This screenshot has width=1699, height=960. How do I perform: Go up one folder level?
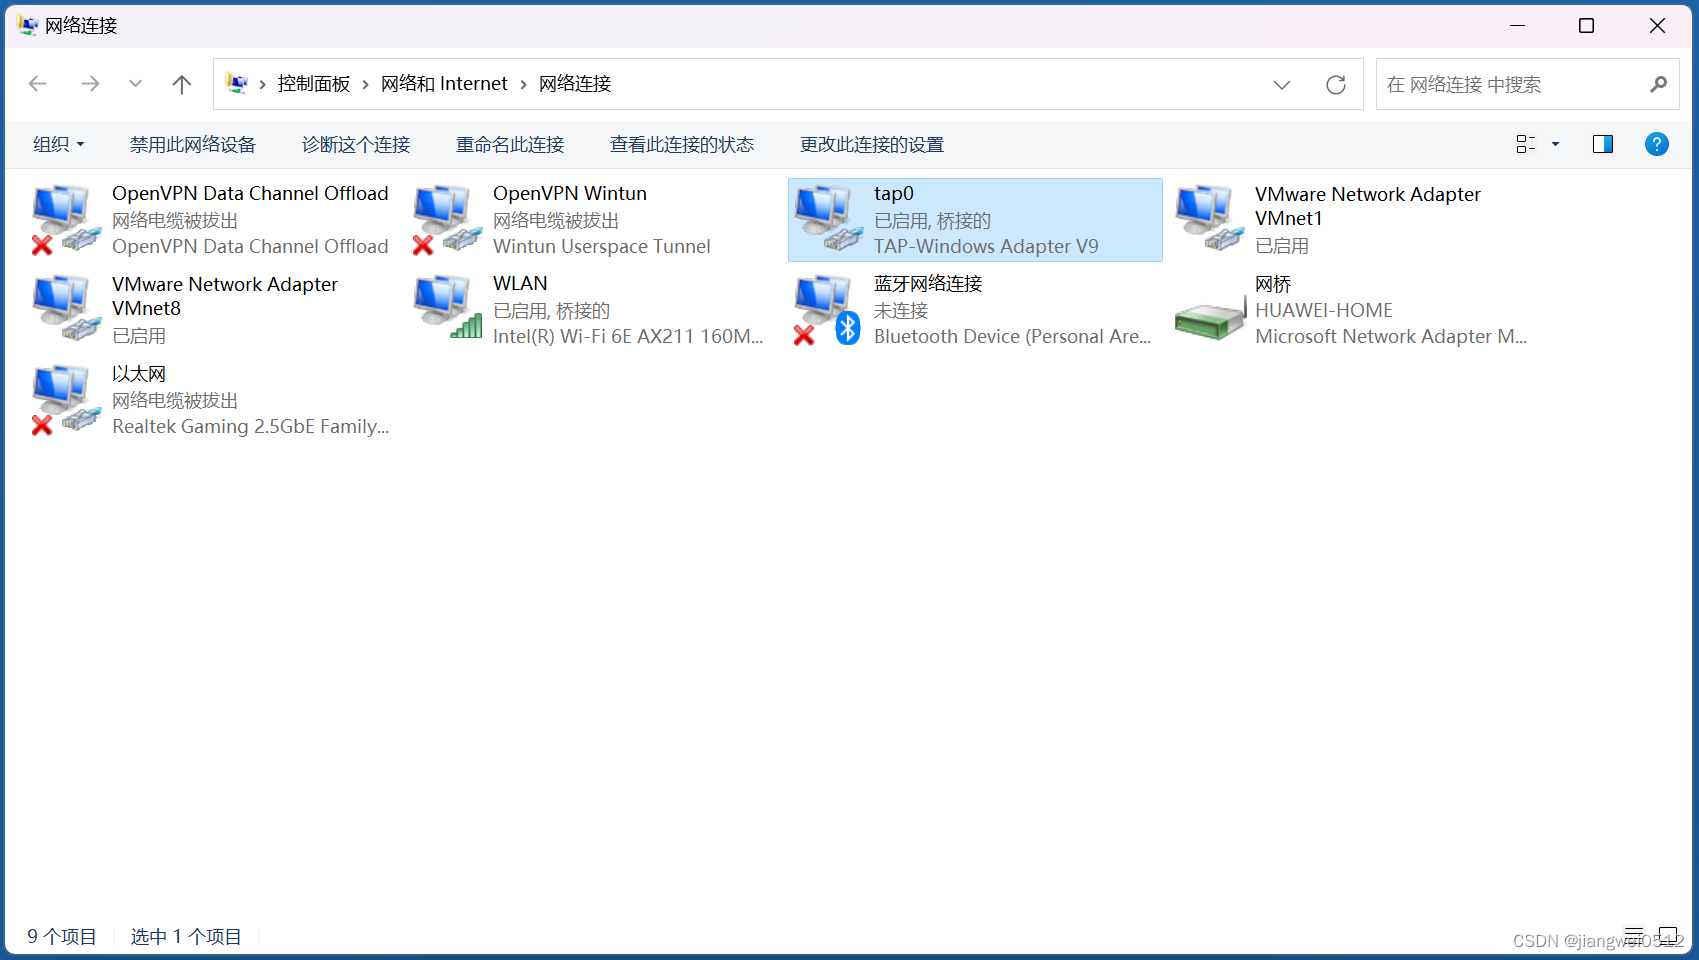[x=181, y=84]
